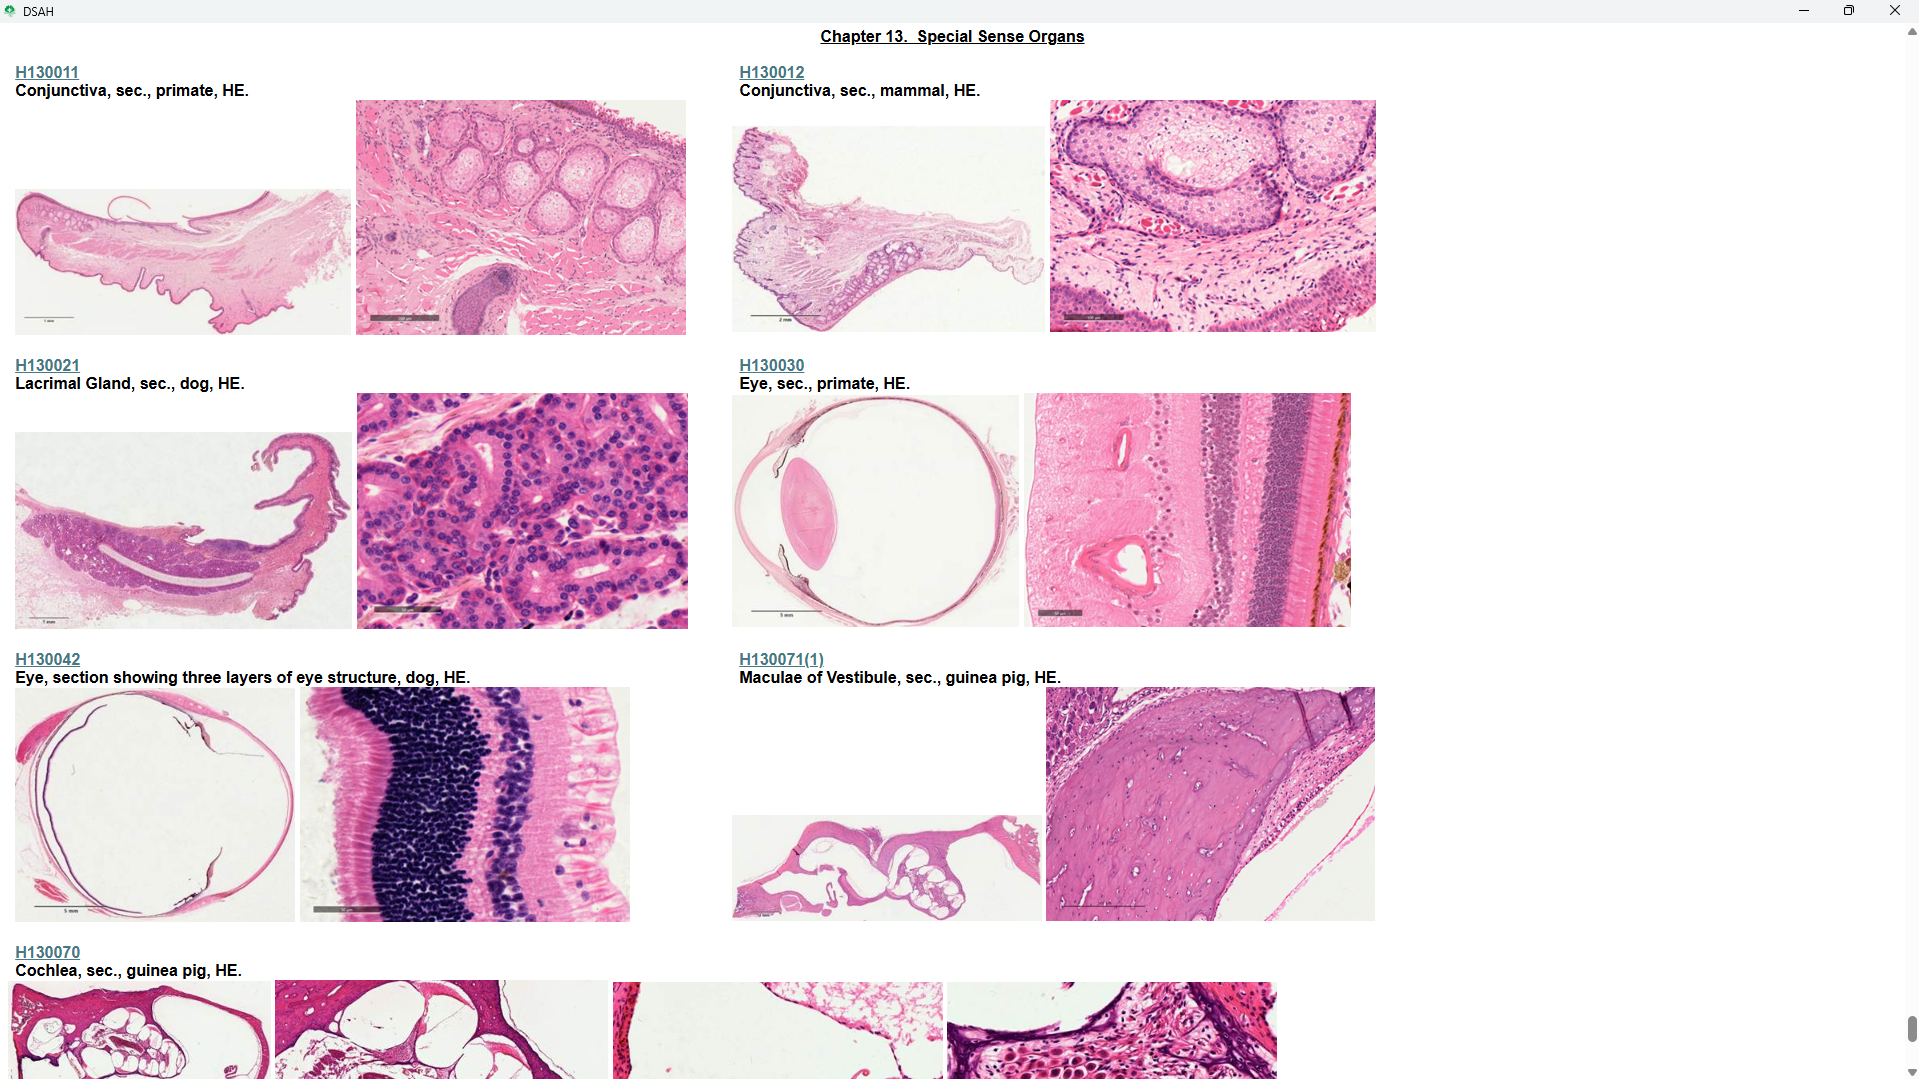Viewport: 1919px width, 1079px height.
Task: Click the vertical scrollbar down arrow
Action: click(1911, 1072)
